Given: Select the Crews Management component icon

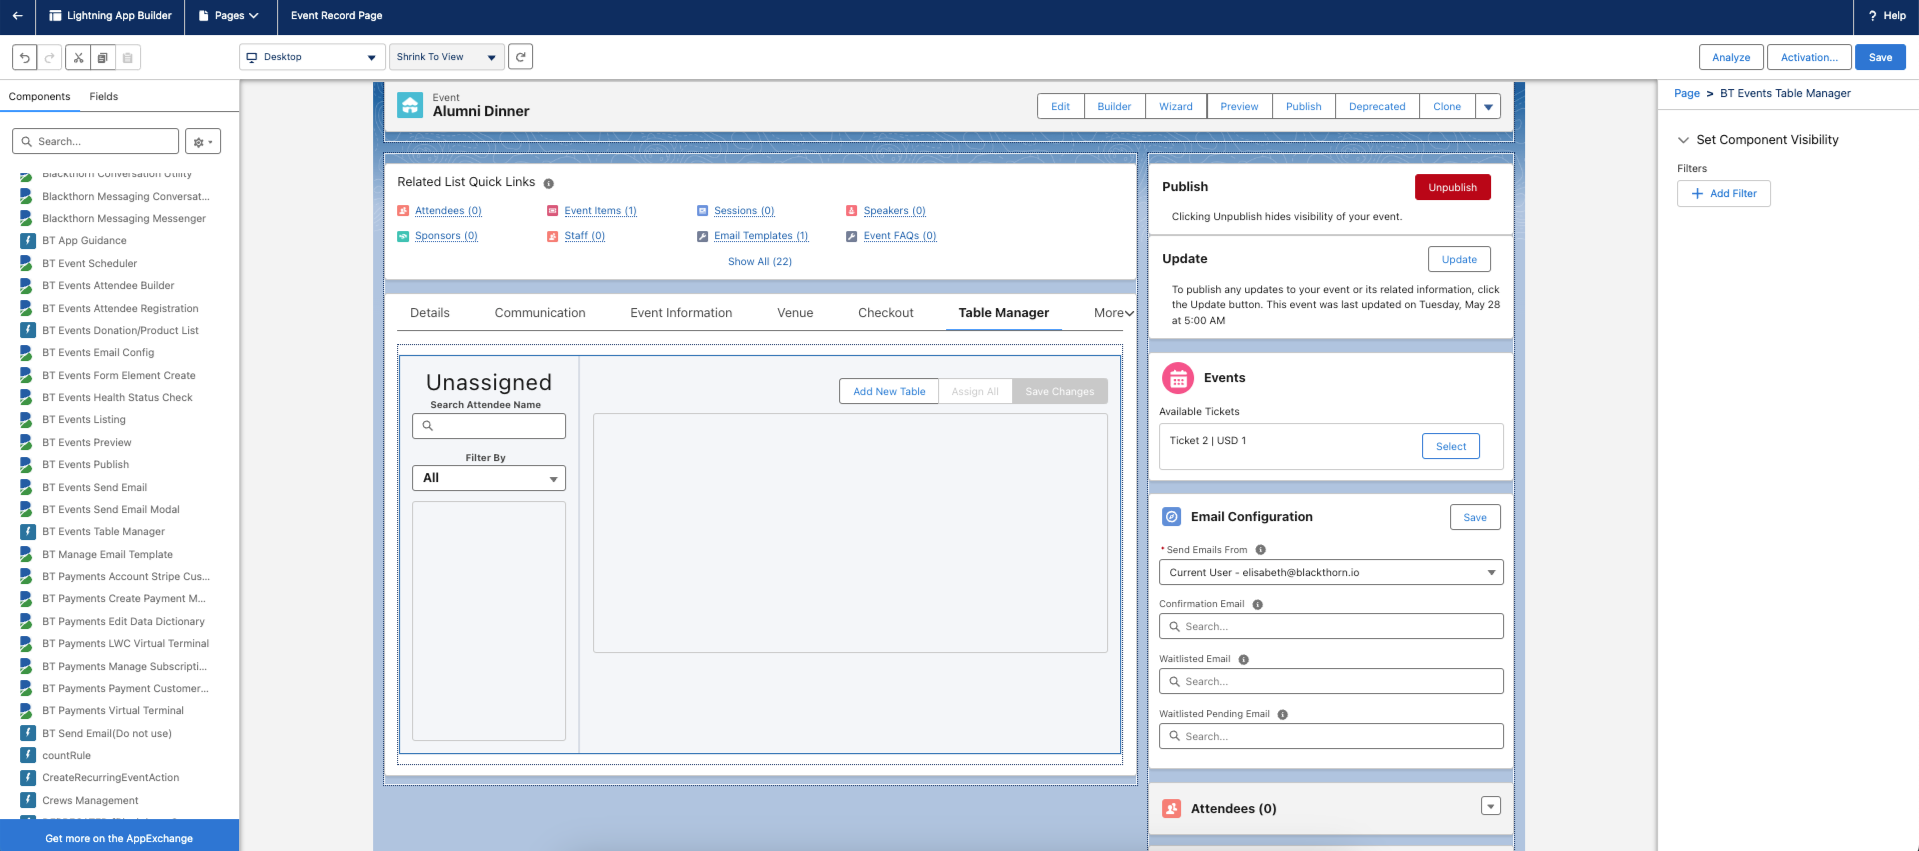Looking at the screenshot, I should point(28,801).
